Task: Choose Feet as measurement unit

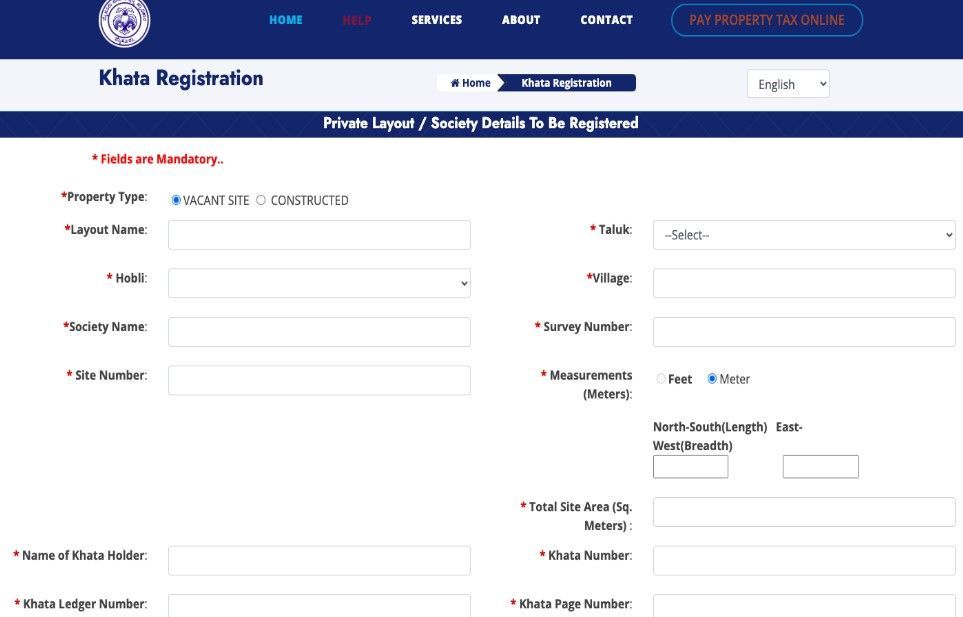Action: 661,379
